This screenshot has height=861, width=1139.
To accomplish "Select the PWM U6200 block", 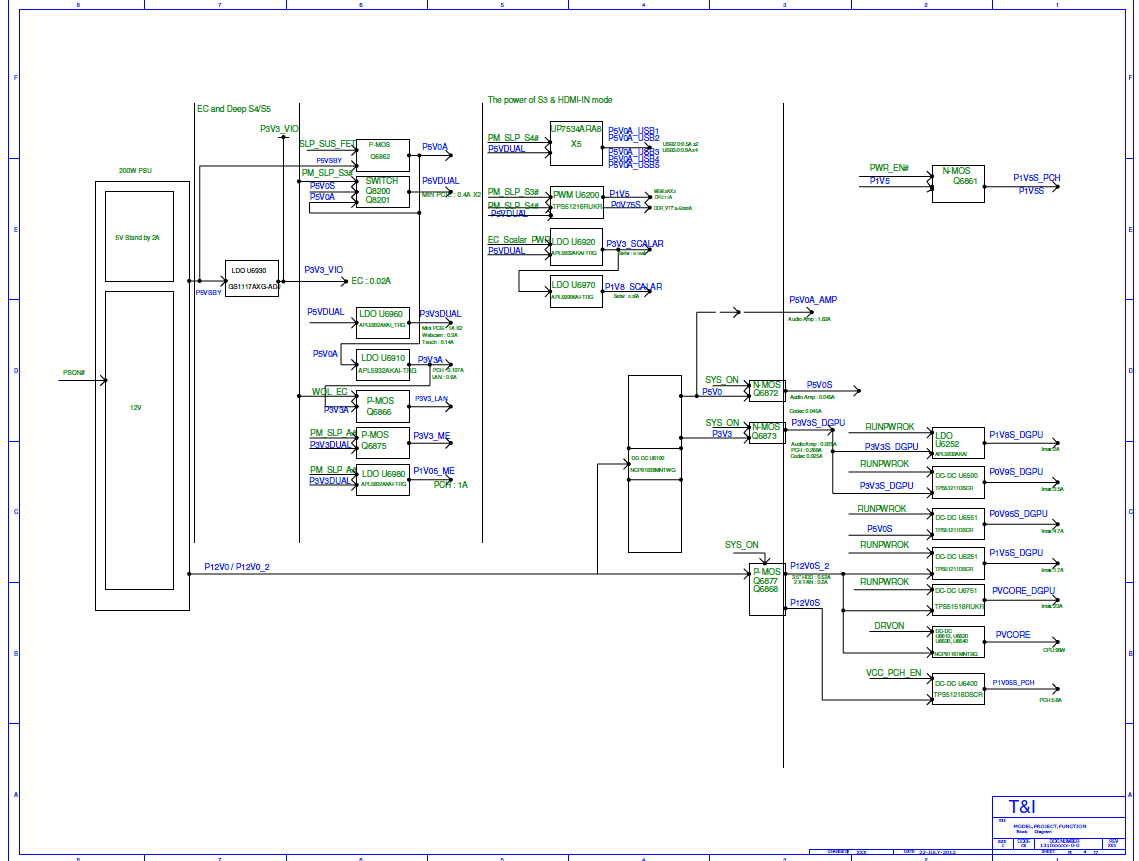I will [x=577, y=202].
